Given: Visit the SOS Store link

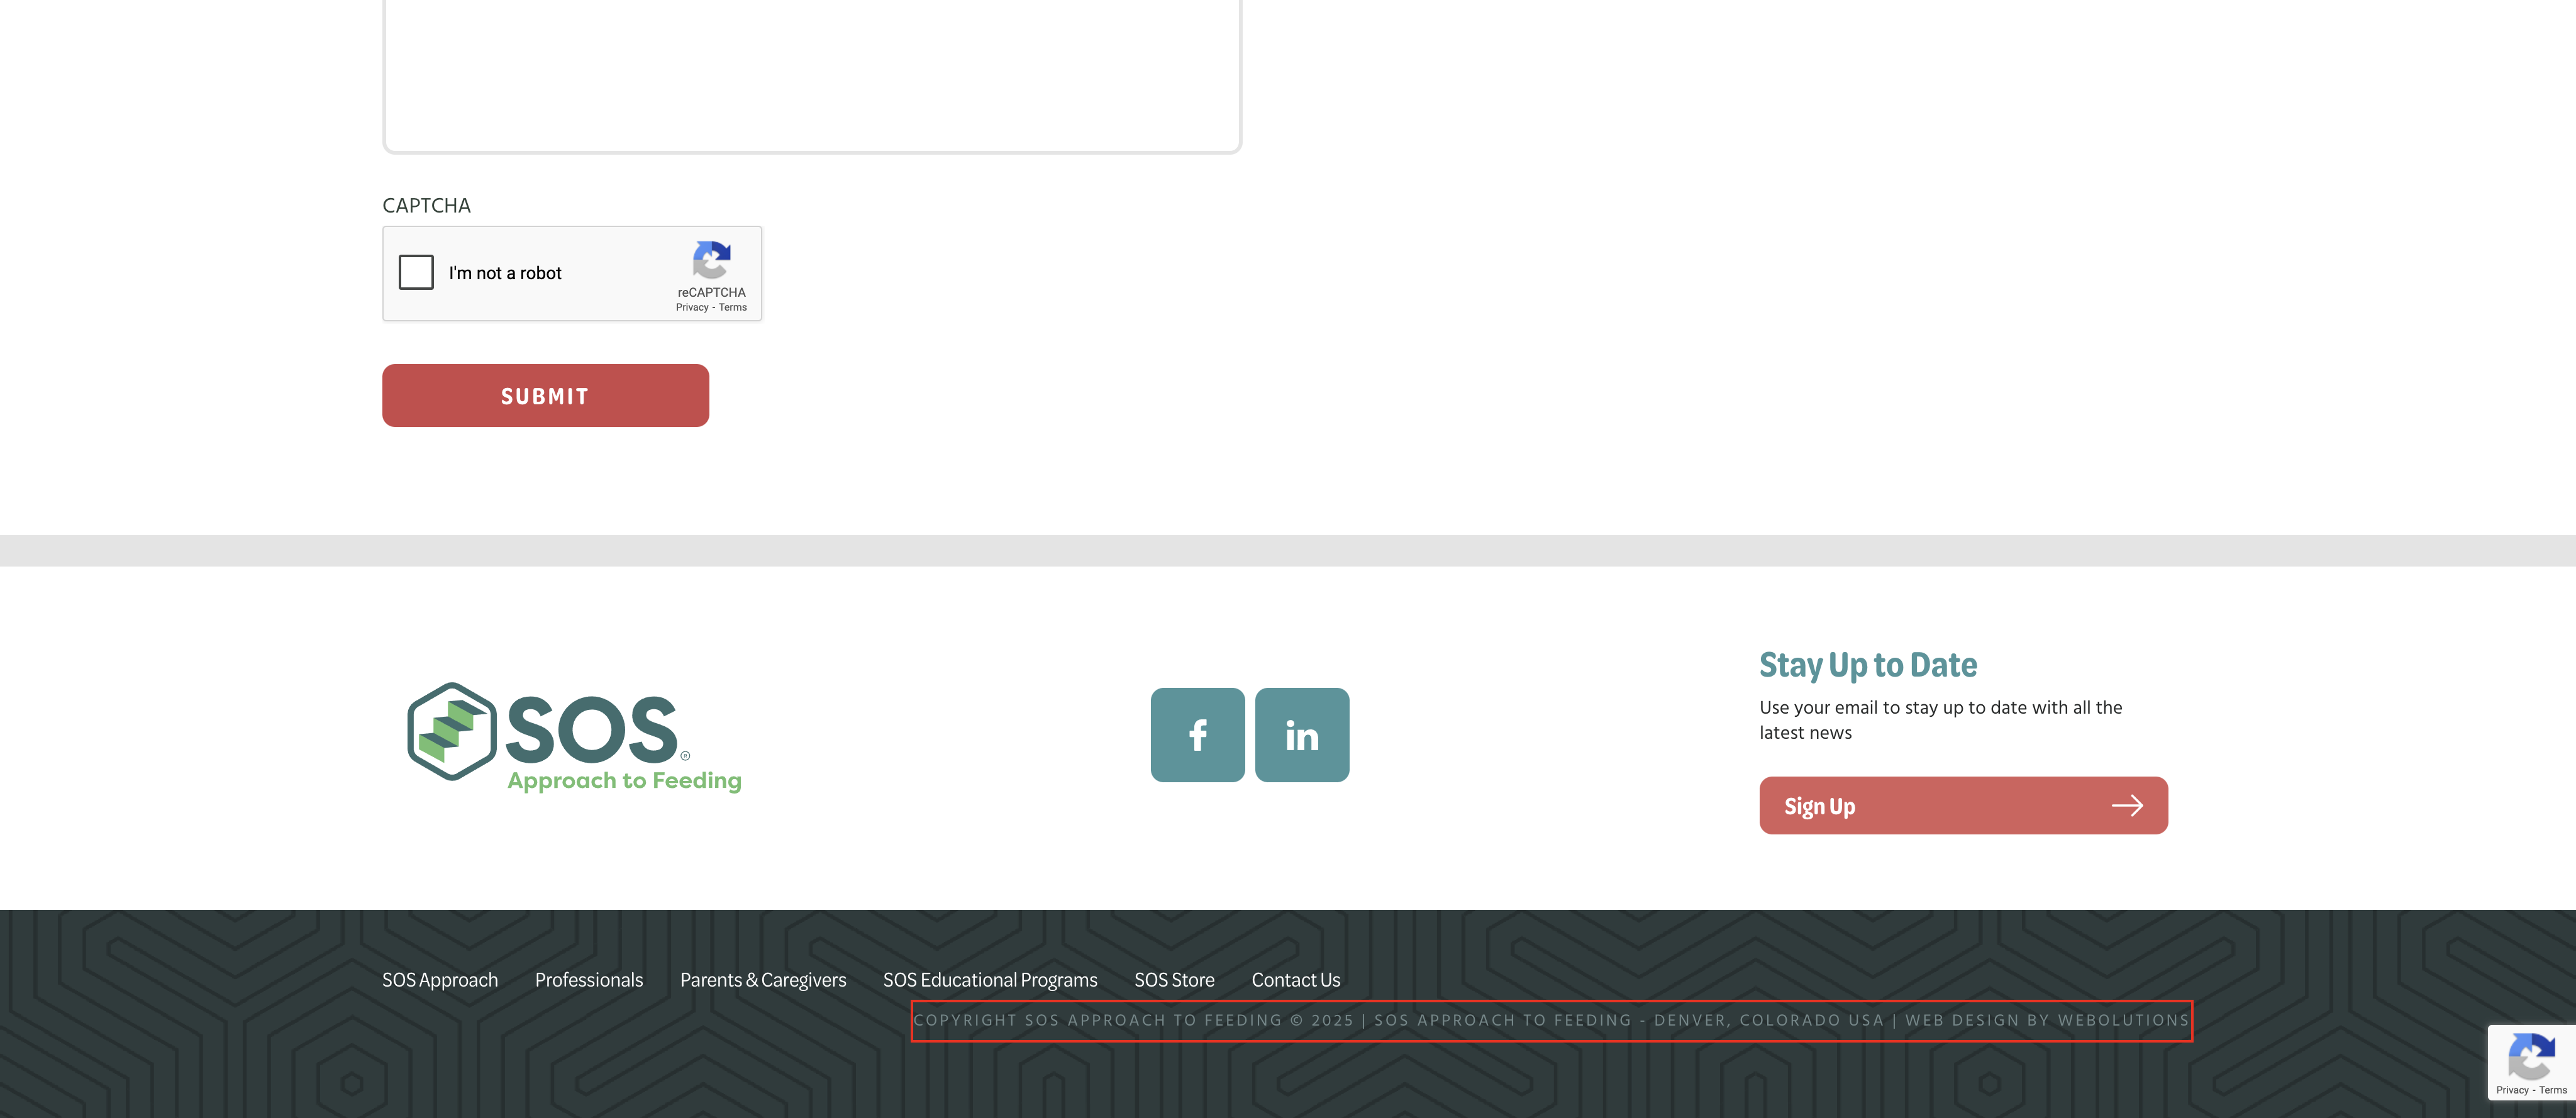Looking at the screenshot, I should (x=1174, y=980).
